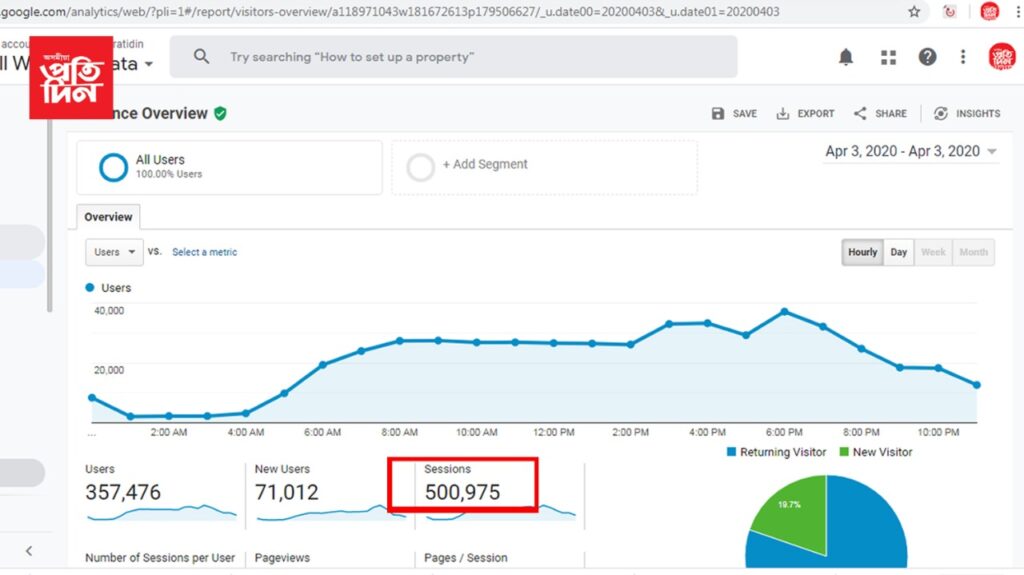Open the red browser profile avatar
The height and width of the screenshot is (575, 1024).
(x=989, y=12)
